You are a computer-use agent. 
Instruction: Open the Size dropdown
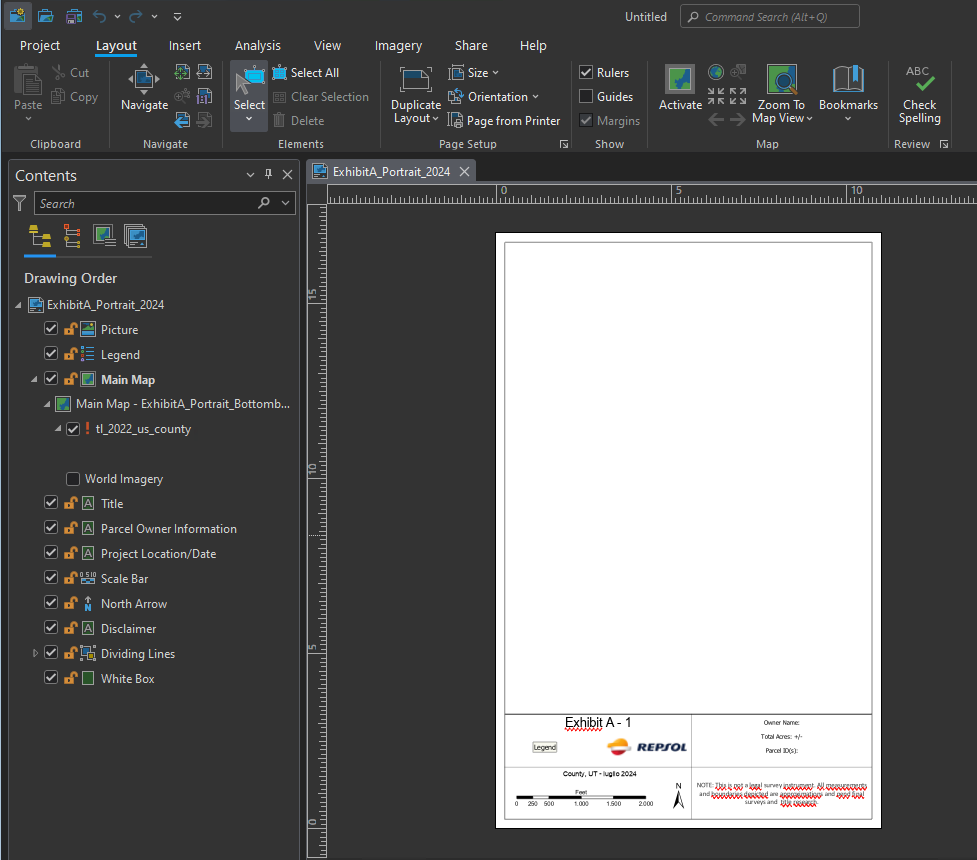(x=474, y=73)
